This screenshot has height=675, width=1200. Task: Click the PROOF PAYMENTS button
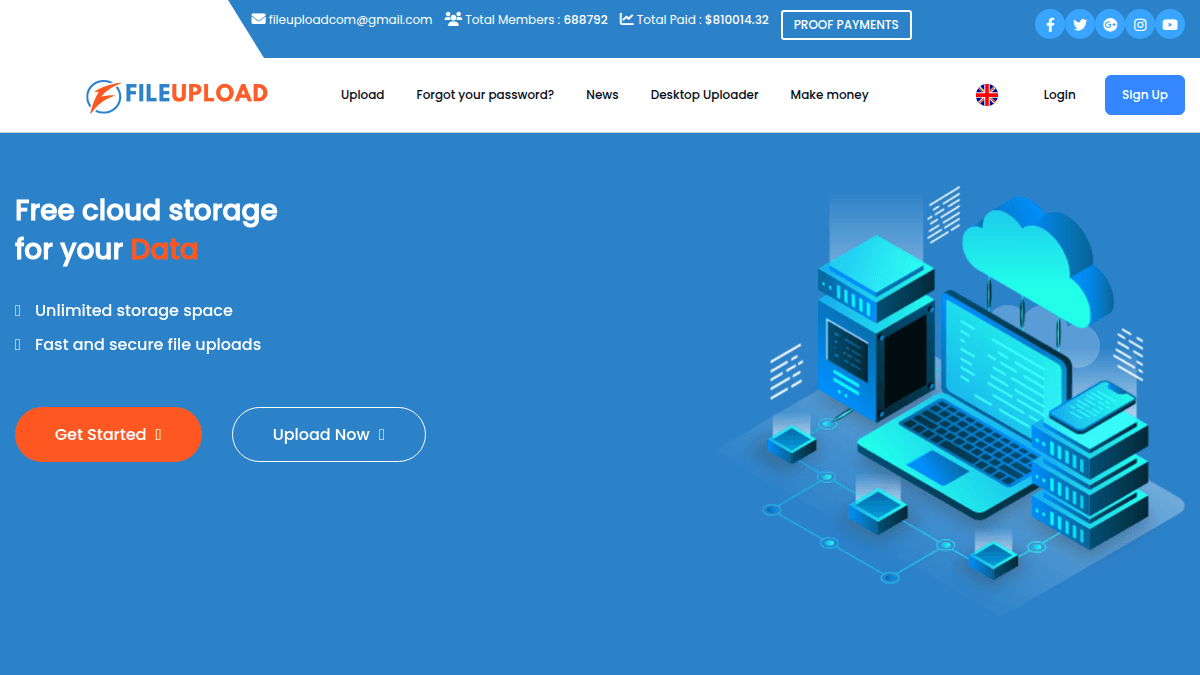[x=846, y=25]
